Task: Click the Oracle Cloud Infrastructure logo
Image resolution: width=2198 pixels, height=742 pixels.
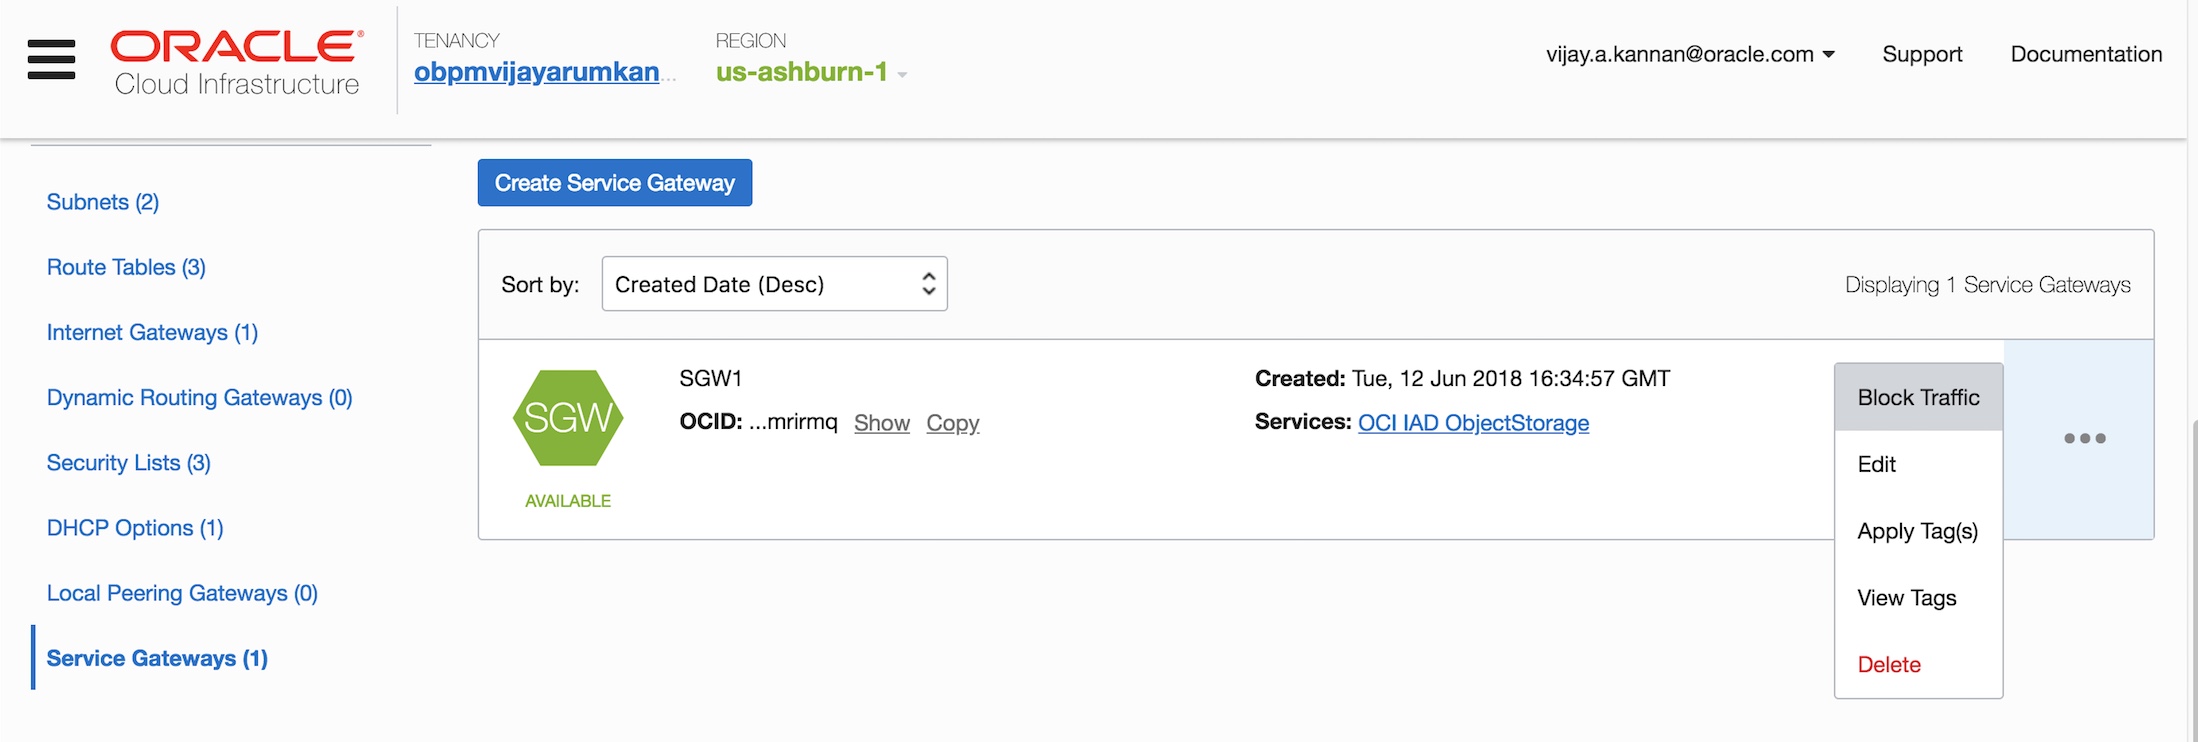Action: tap(237, 62)
